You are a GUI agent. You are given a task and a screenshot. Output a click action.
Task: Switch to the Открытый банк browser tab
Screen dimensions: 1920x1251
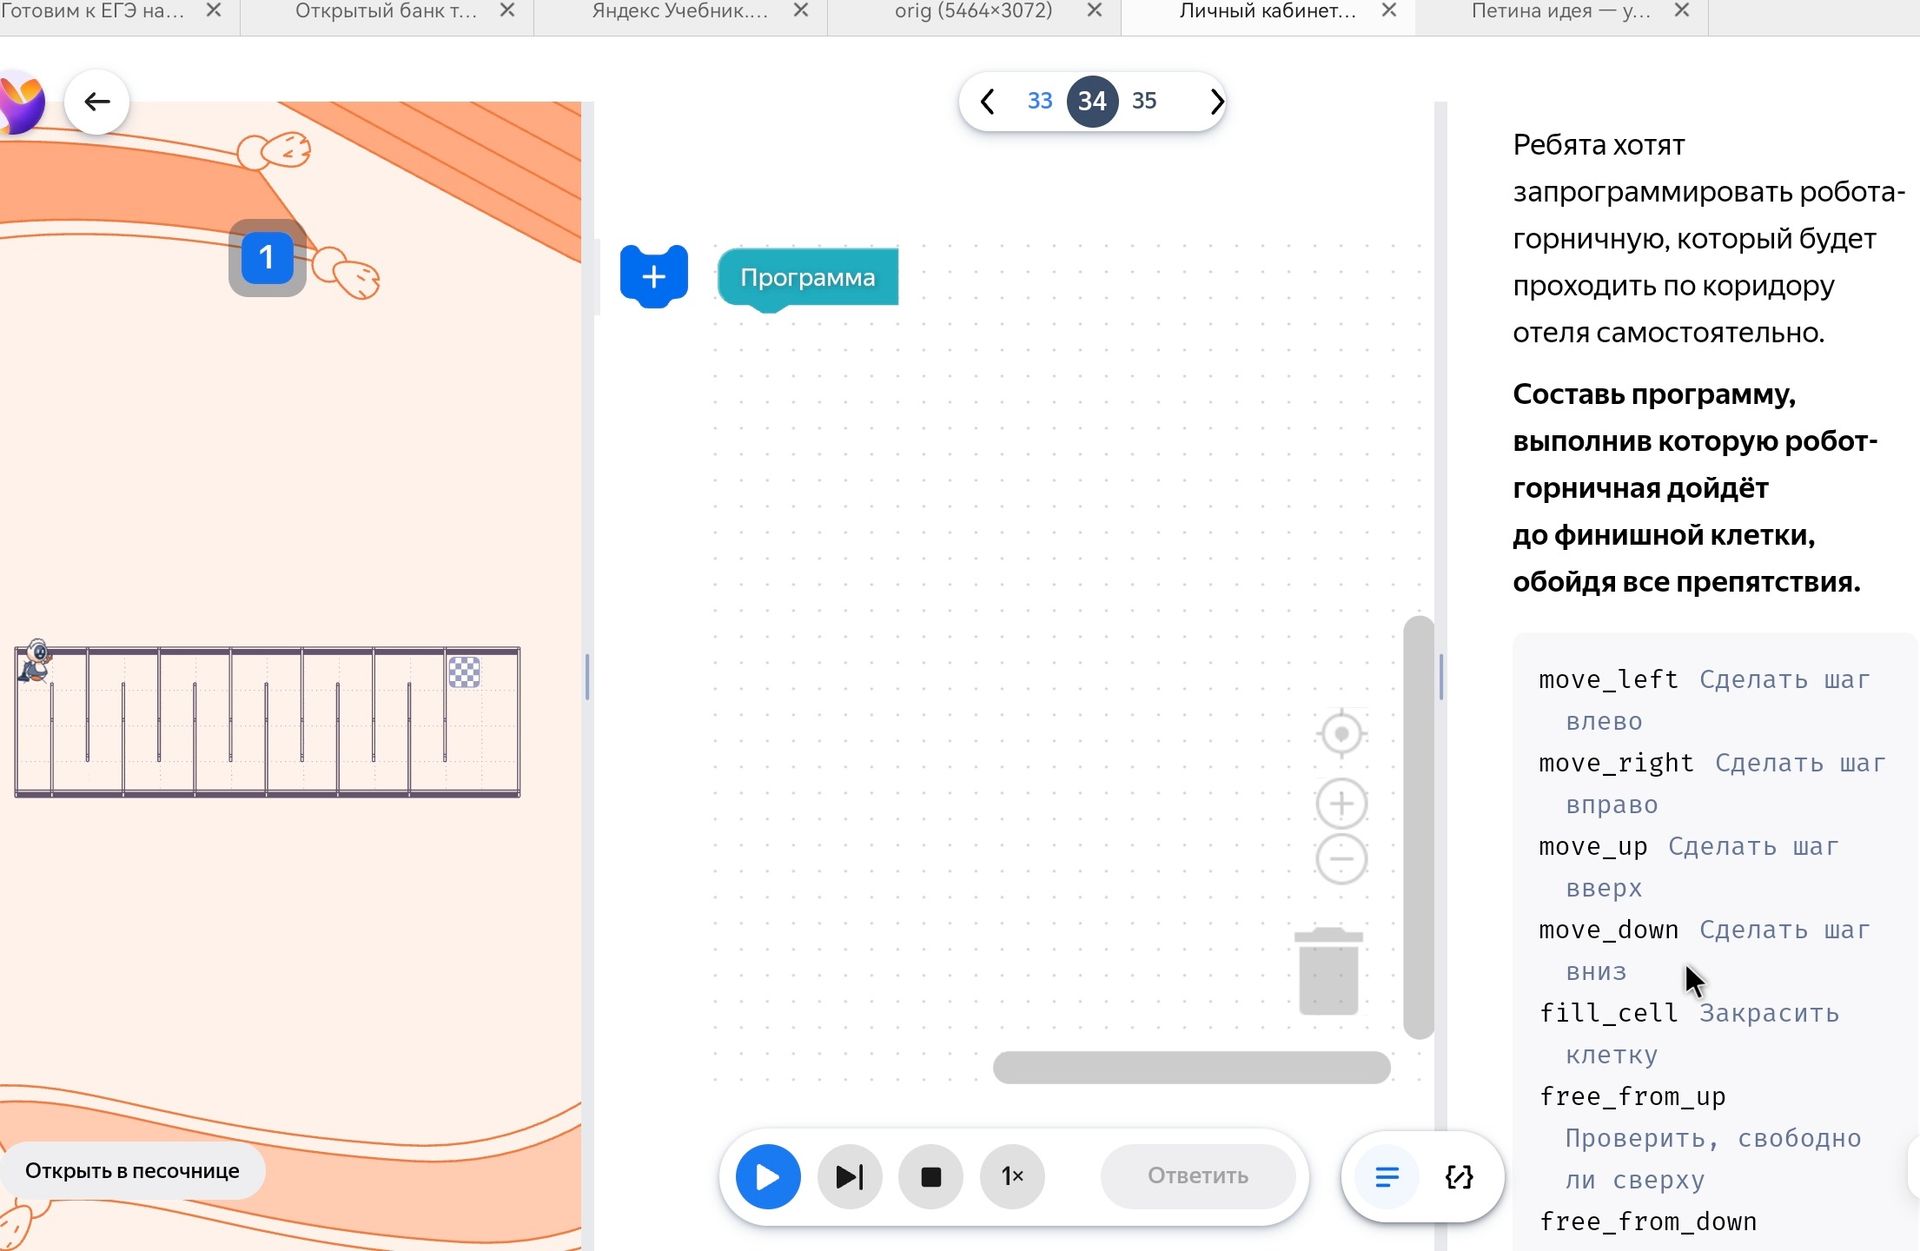coord(386,11)
